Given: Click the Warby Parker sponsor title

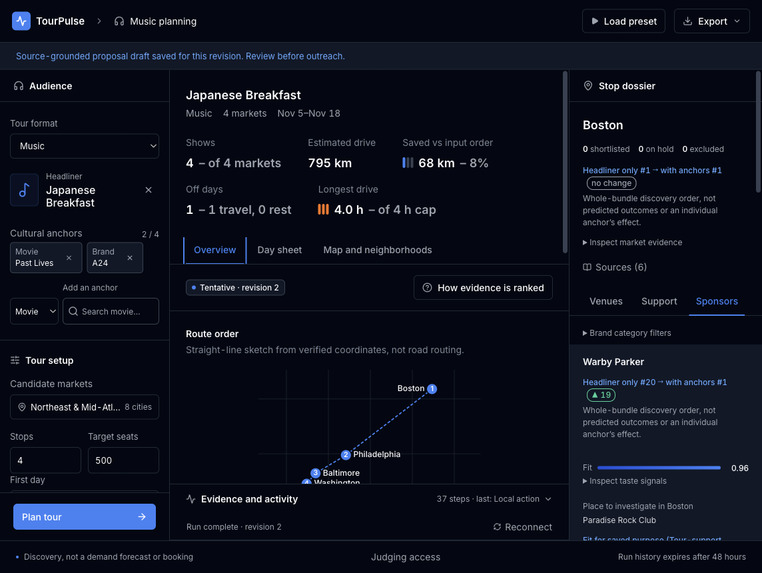Looking at the screenshot, I should click(613, 362).
